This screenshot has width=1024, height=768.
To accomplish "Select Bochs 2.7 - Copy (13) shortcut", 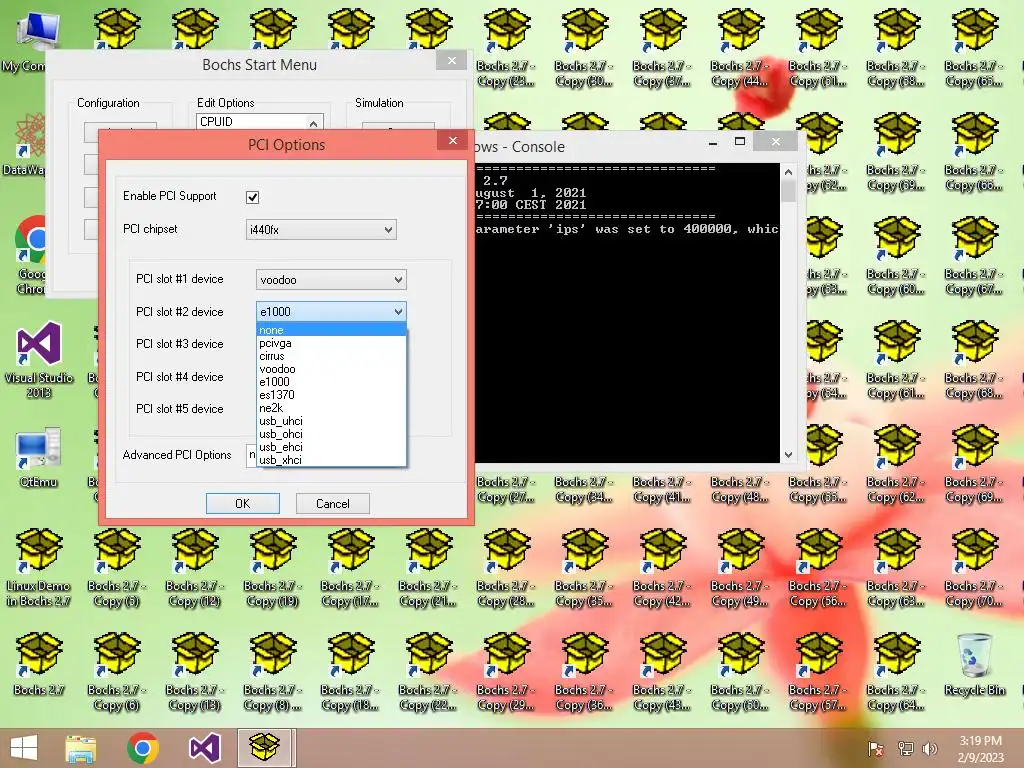I will click(195, 671).
